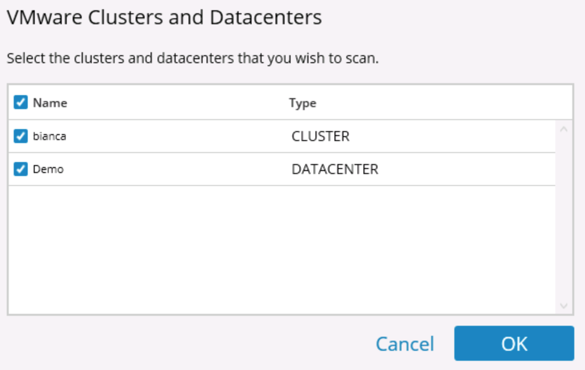Click the empty list area below Demo

tap(282, 250)
